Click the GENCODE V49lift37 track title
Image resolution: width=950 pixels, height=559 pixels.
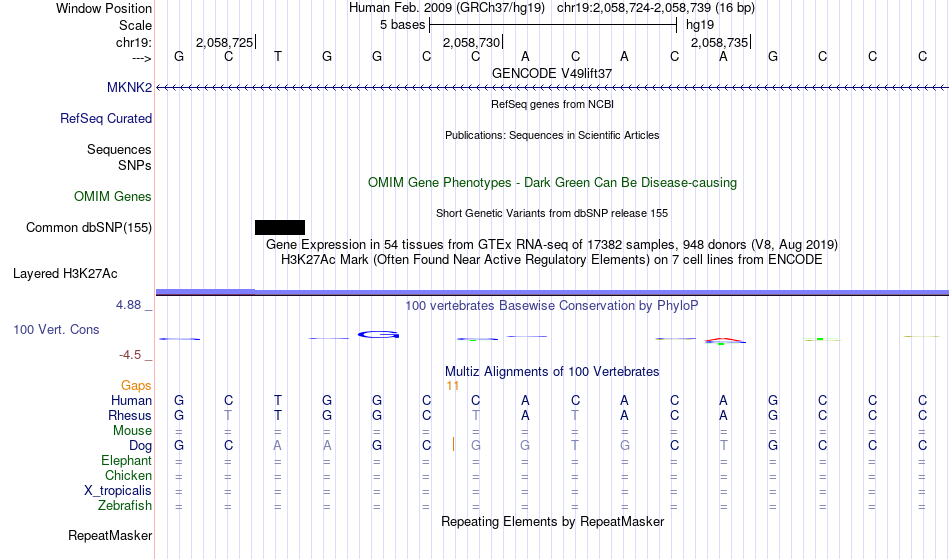pyautogui.click(x=552, y=73)
